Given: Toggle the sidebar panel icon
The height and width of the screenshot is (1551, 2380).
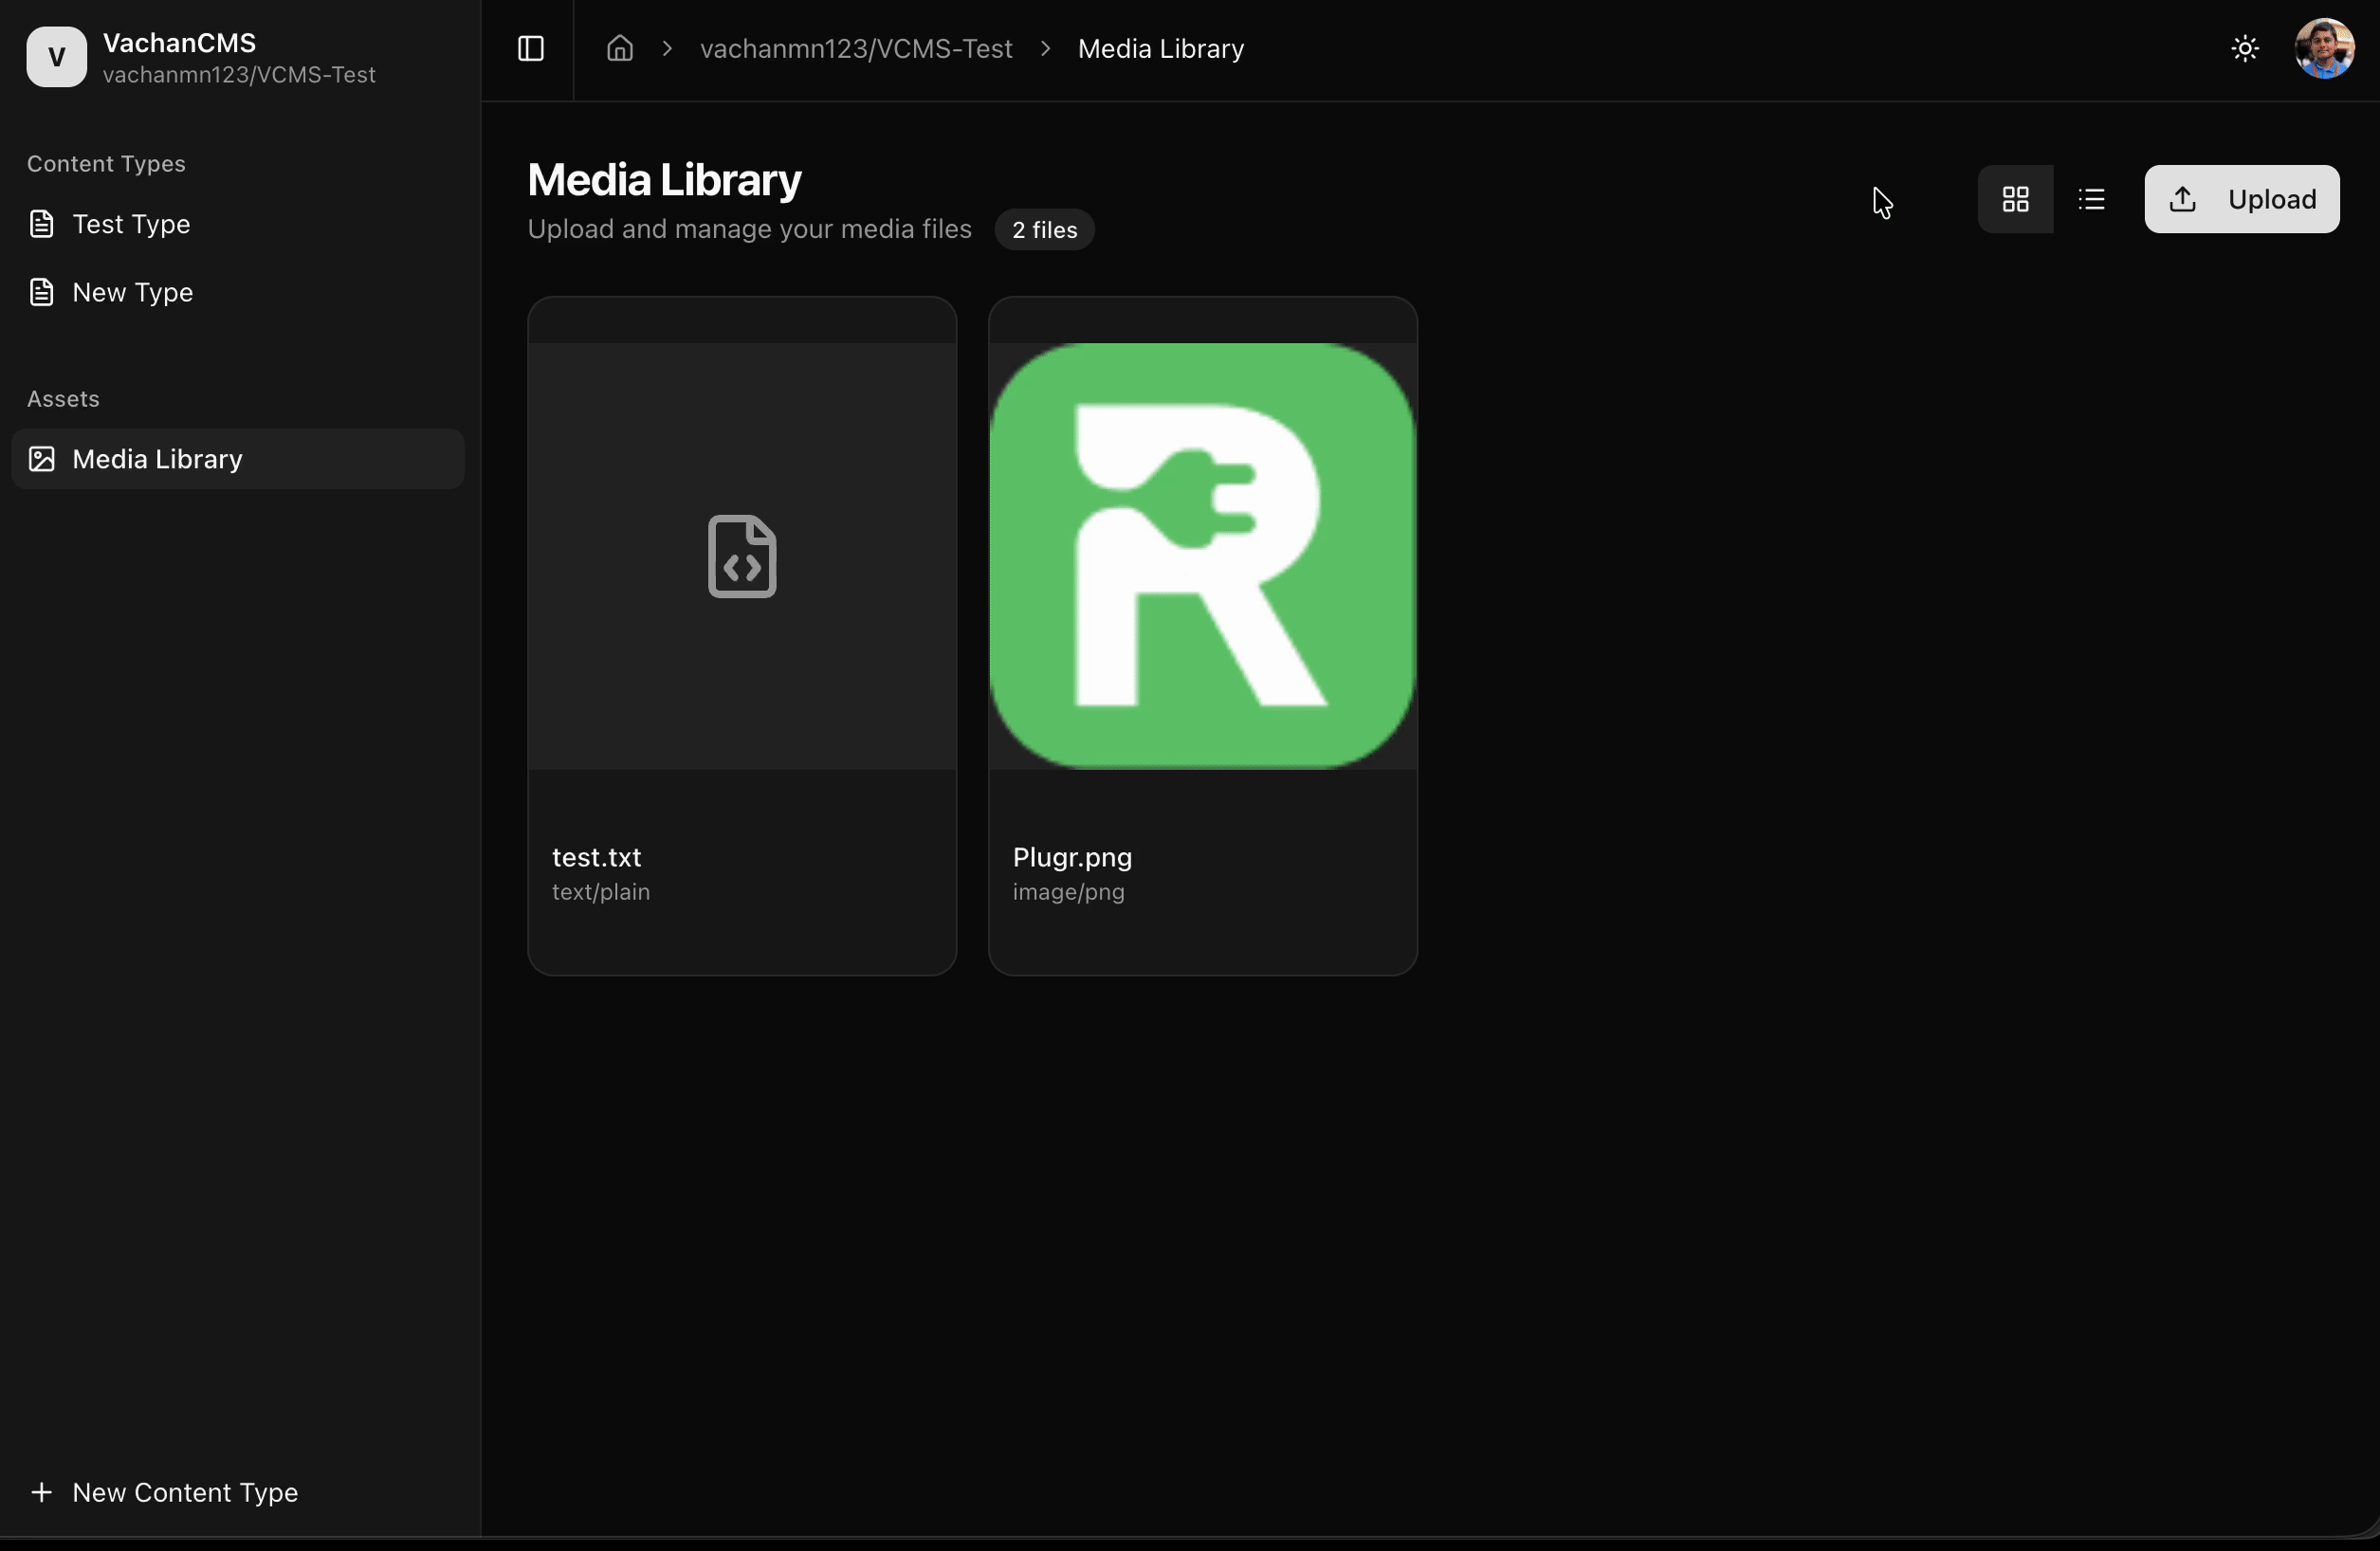Looking at the screenshot, I should 530,49.
